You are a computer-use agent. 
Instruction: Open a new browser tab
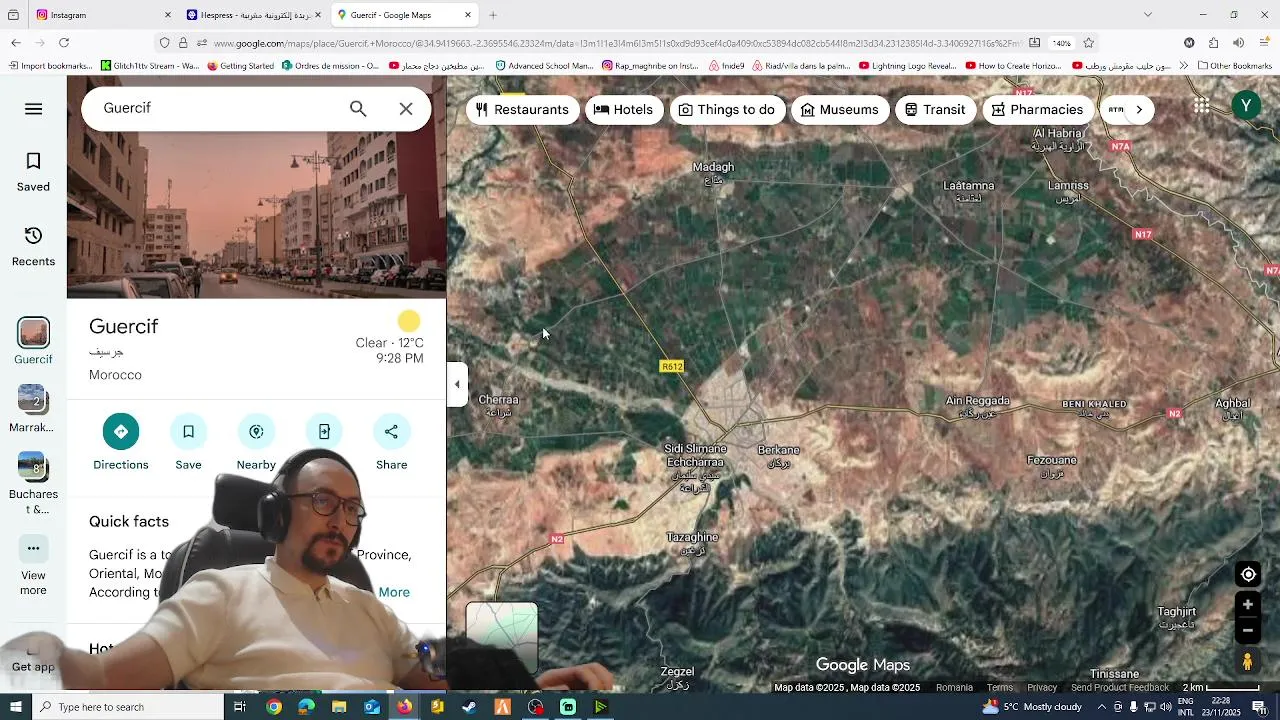[493, 15]
